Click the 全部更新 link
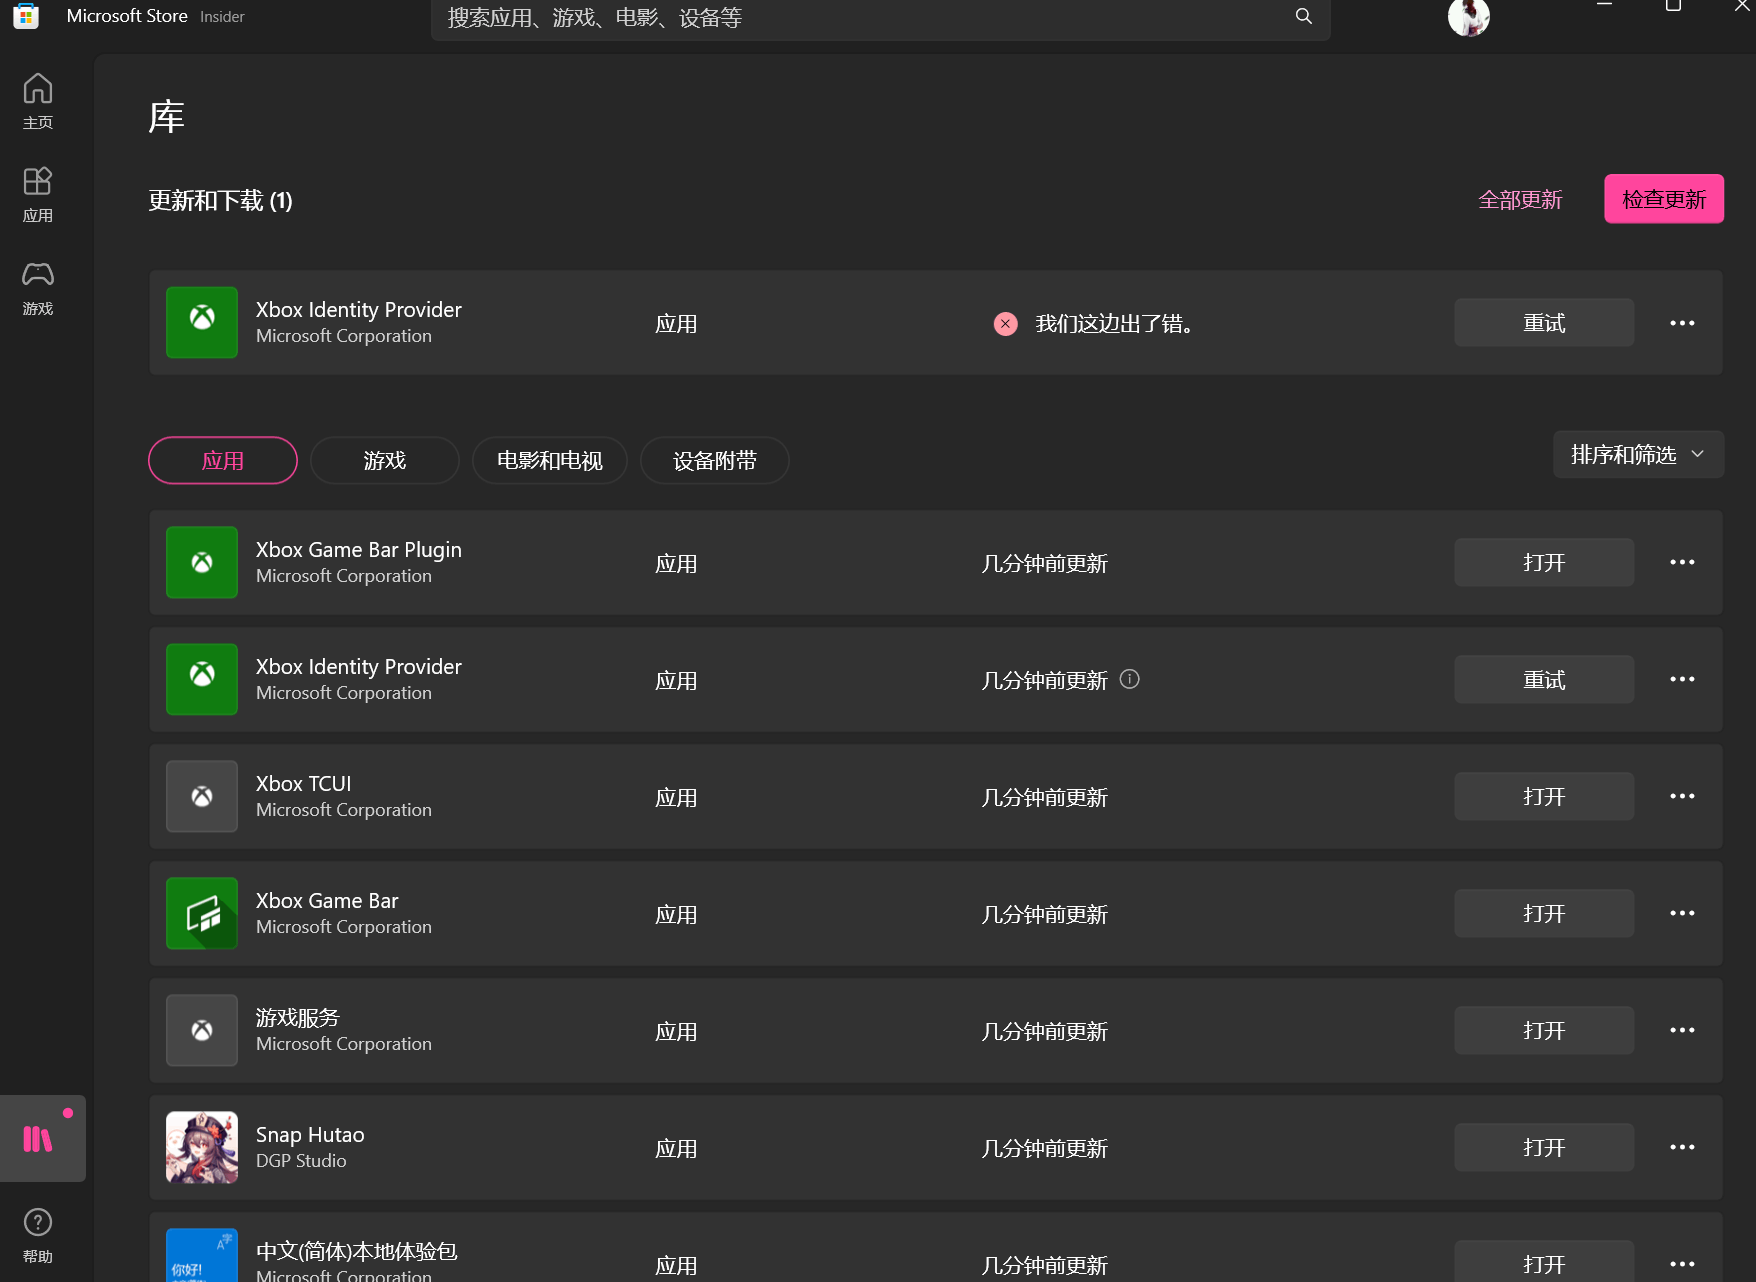This screenshot has width=1756, height=1282. 1520,199
